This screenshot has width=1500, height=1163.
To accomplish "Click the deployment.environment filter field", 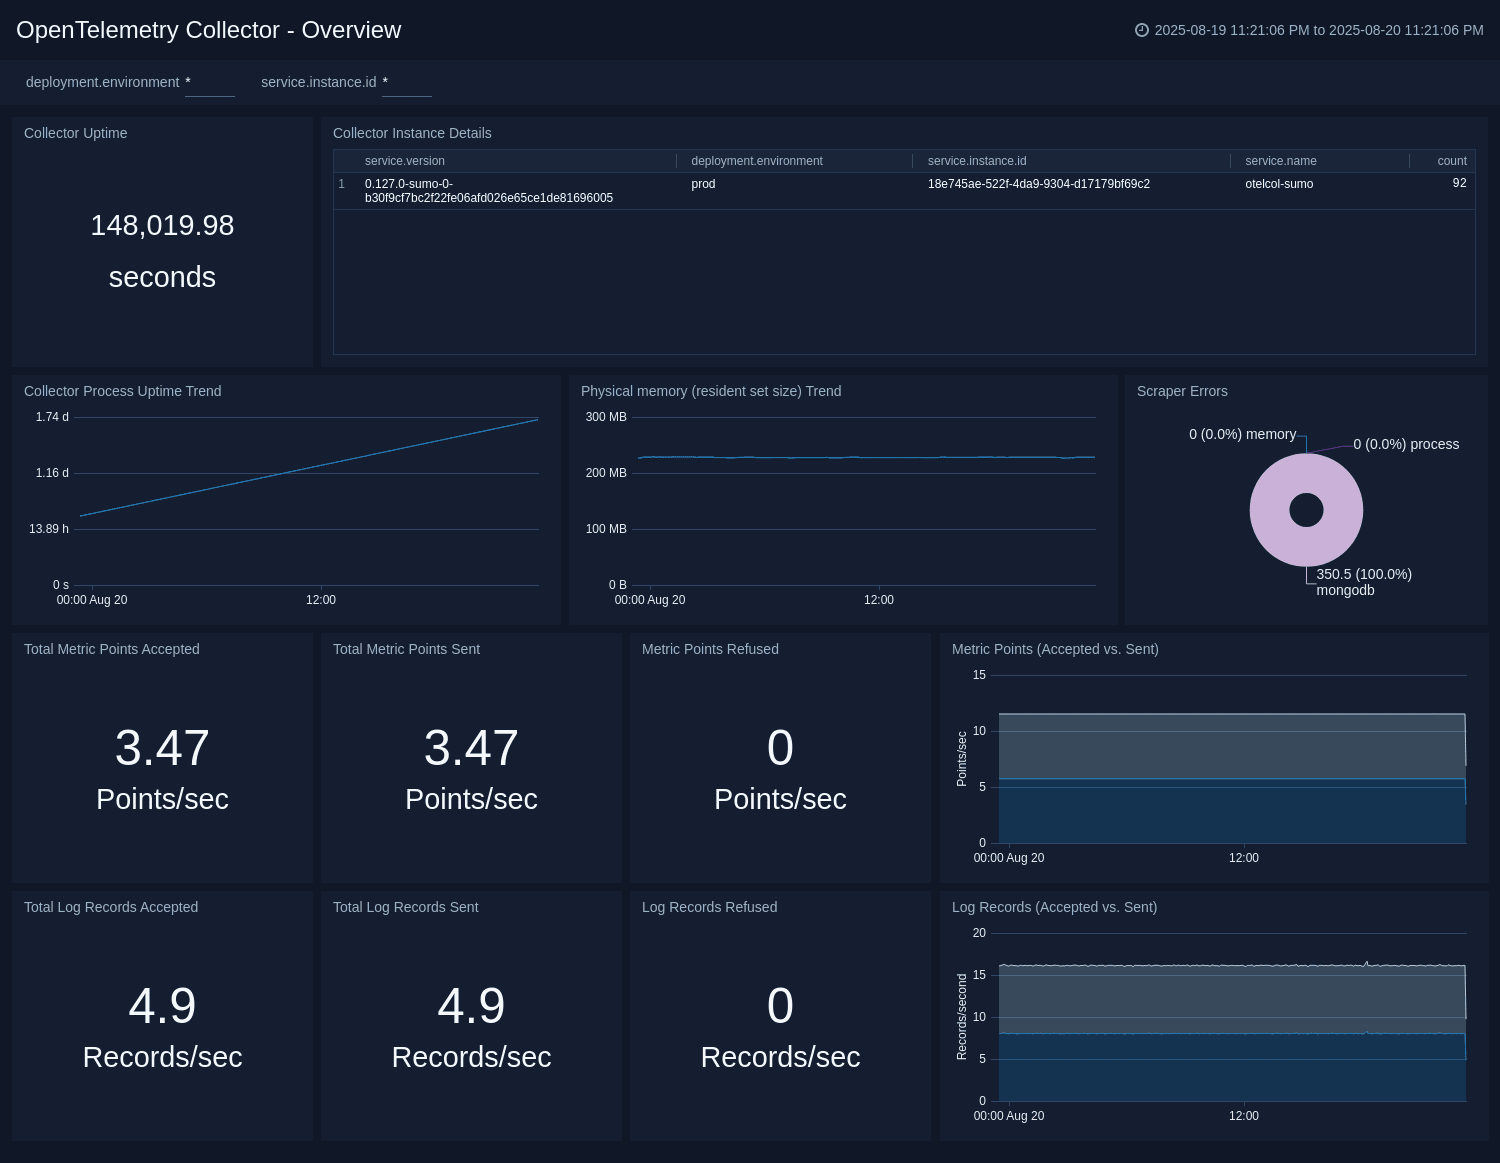I will click(x=209, y=83).
